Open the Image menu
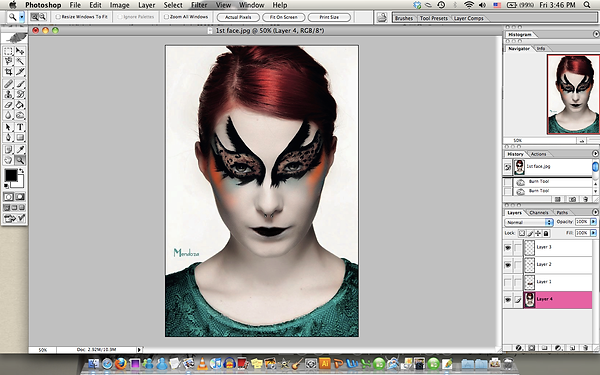Screen dimensions: 600x375 click(x=119, y=5)
